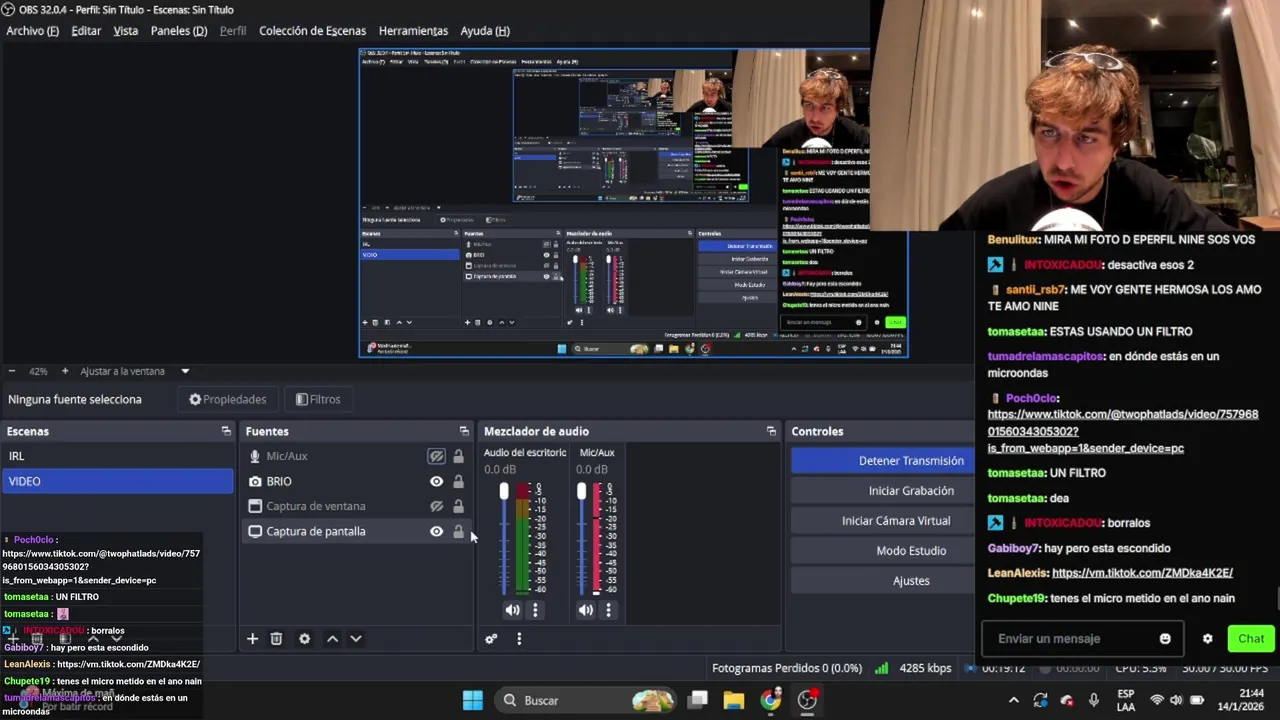1280x720 pixels.
Task: Click the battery icon in the system tray
Action: [1197, 700]
